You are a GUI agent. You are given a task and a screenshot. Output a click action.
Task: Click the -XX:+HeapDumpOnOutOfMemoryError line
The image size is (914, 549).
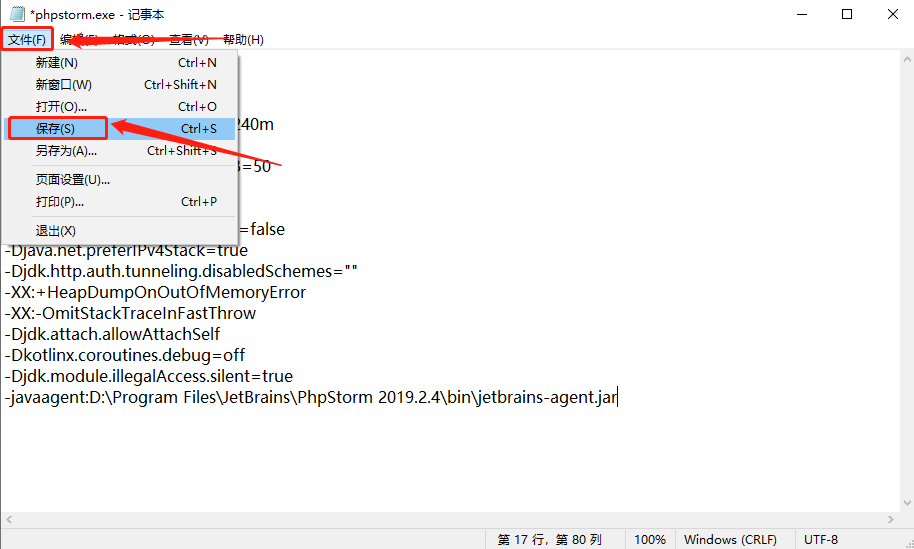[156, 293]
